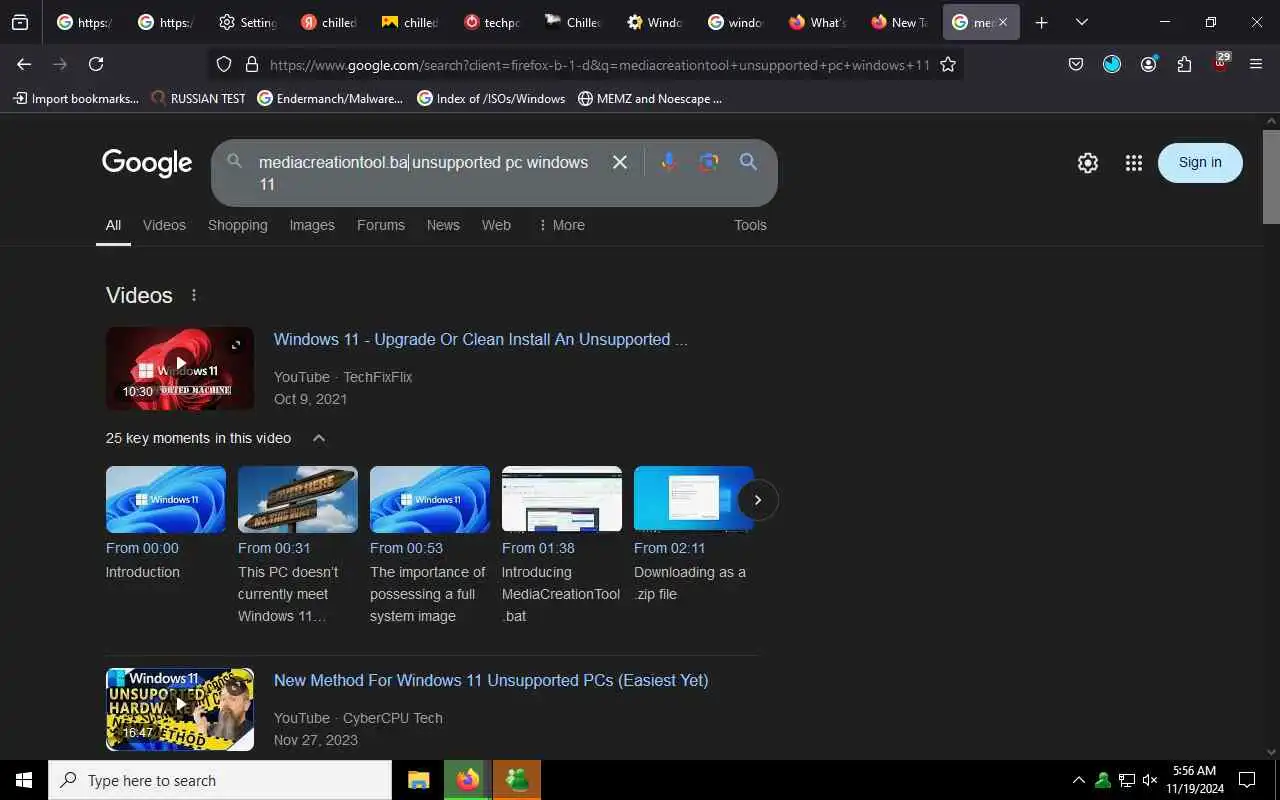Switch to the What's new Firefox tab

[818, 22]
